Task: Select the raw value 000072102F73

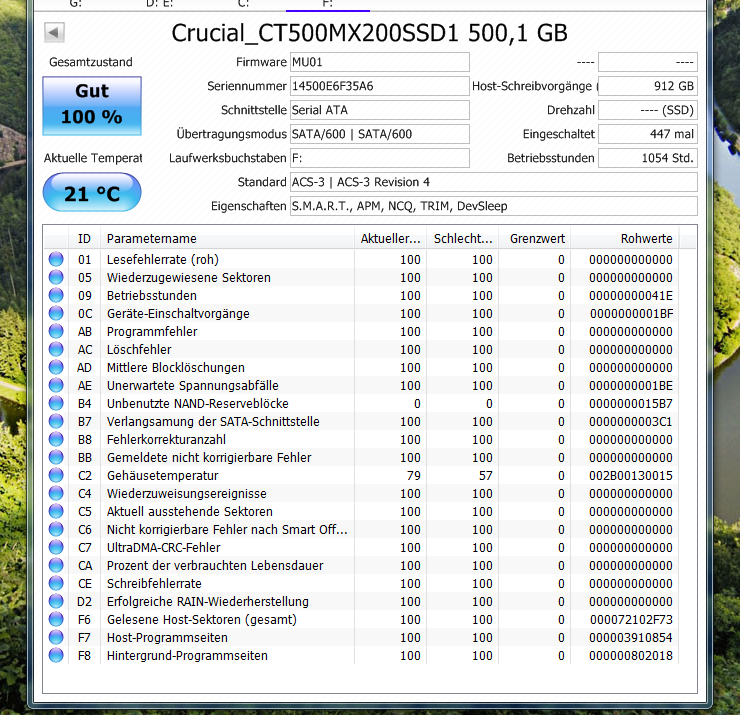Action: pyautogui.click(x=631, y=620)
